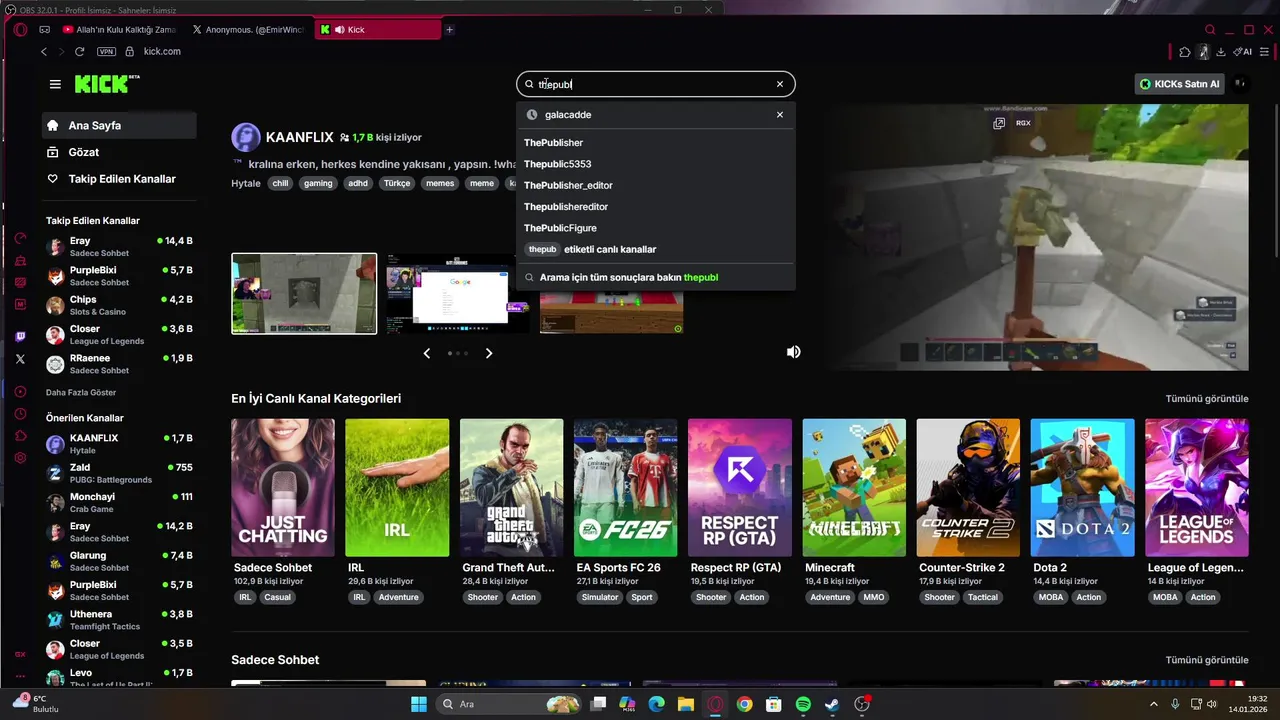Click the gaming tag
This screenshot has width=1280, height=720.
click(318, 183)
